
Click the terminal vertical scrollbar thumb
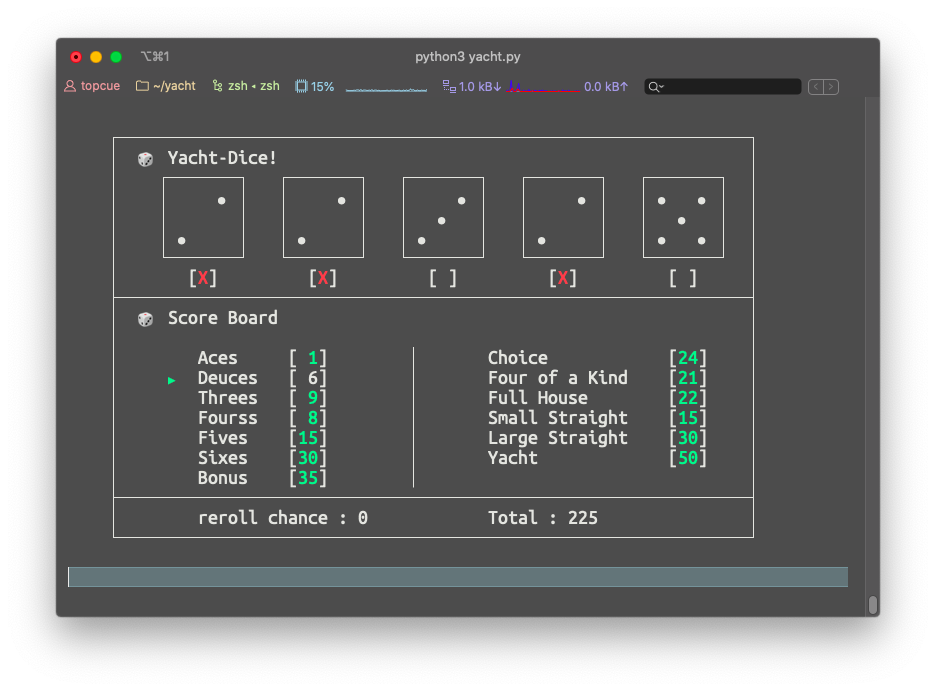click(x=873, y=604)
